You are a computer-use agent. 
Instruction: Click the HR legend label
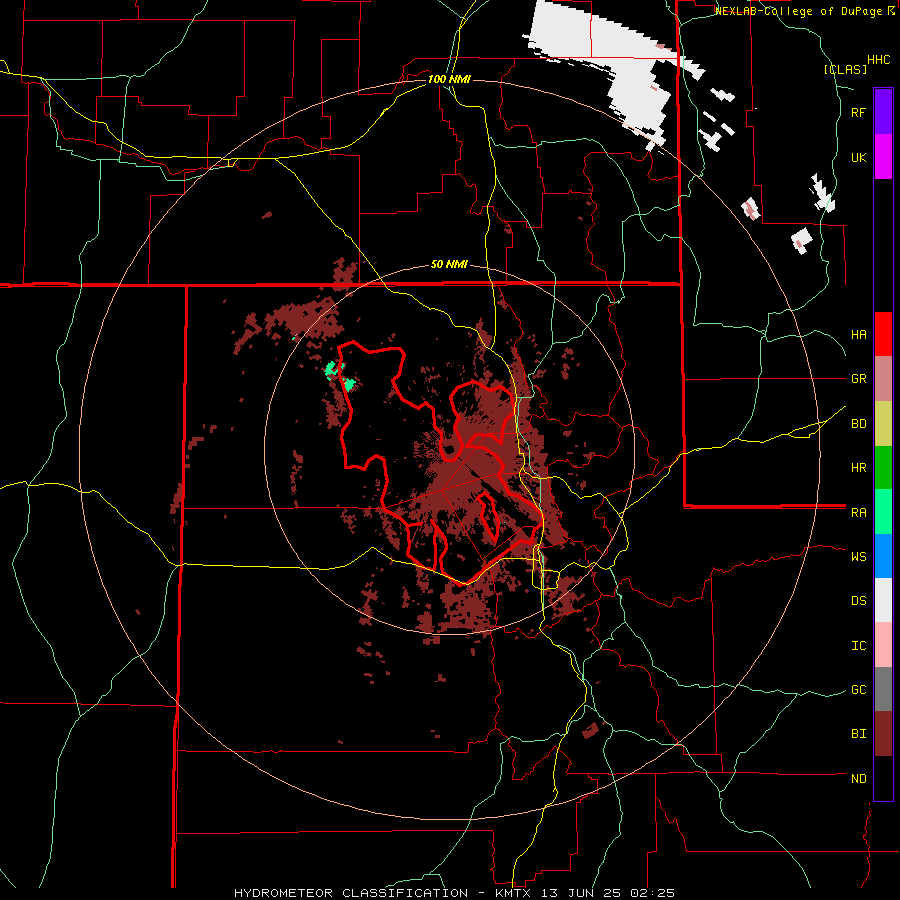point(858,468)
